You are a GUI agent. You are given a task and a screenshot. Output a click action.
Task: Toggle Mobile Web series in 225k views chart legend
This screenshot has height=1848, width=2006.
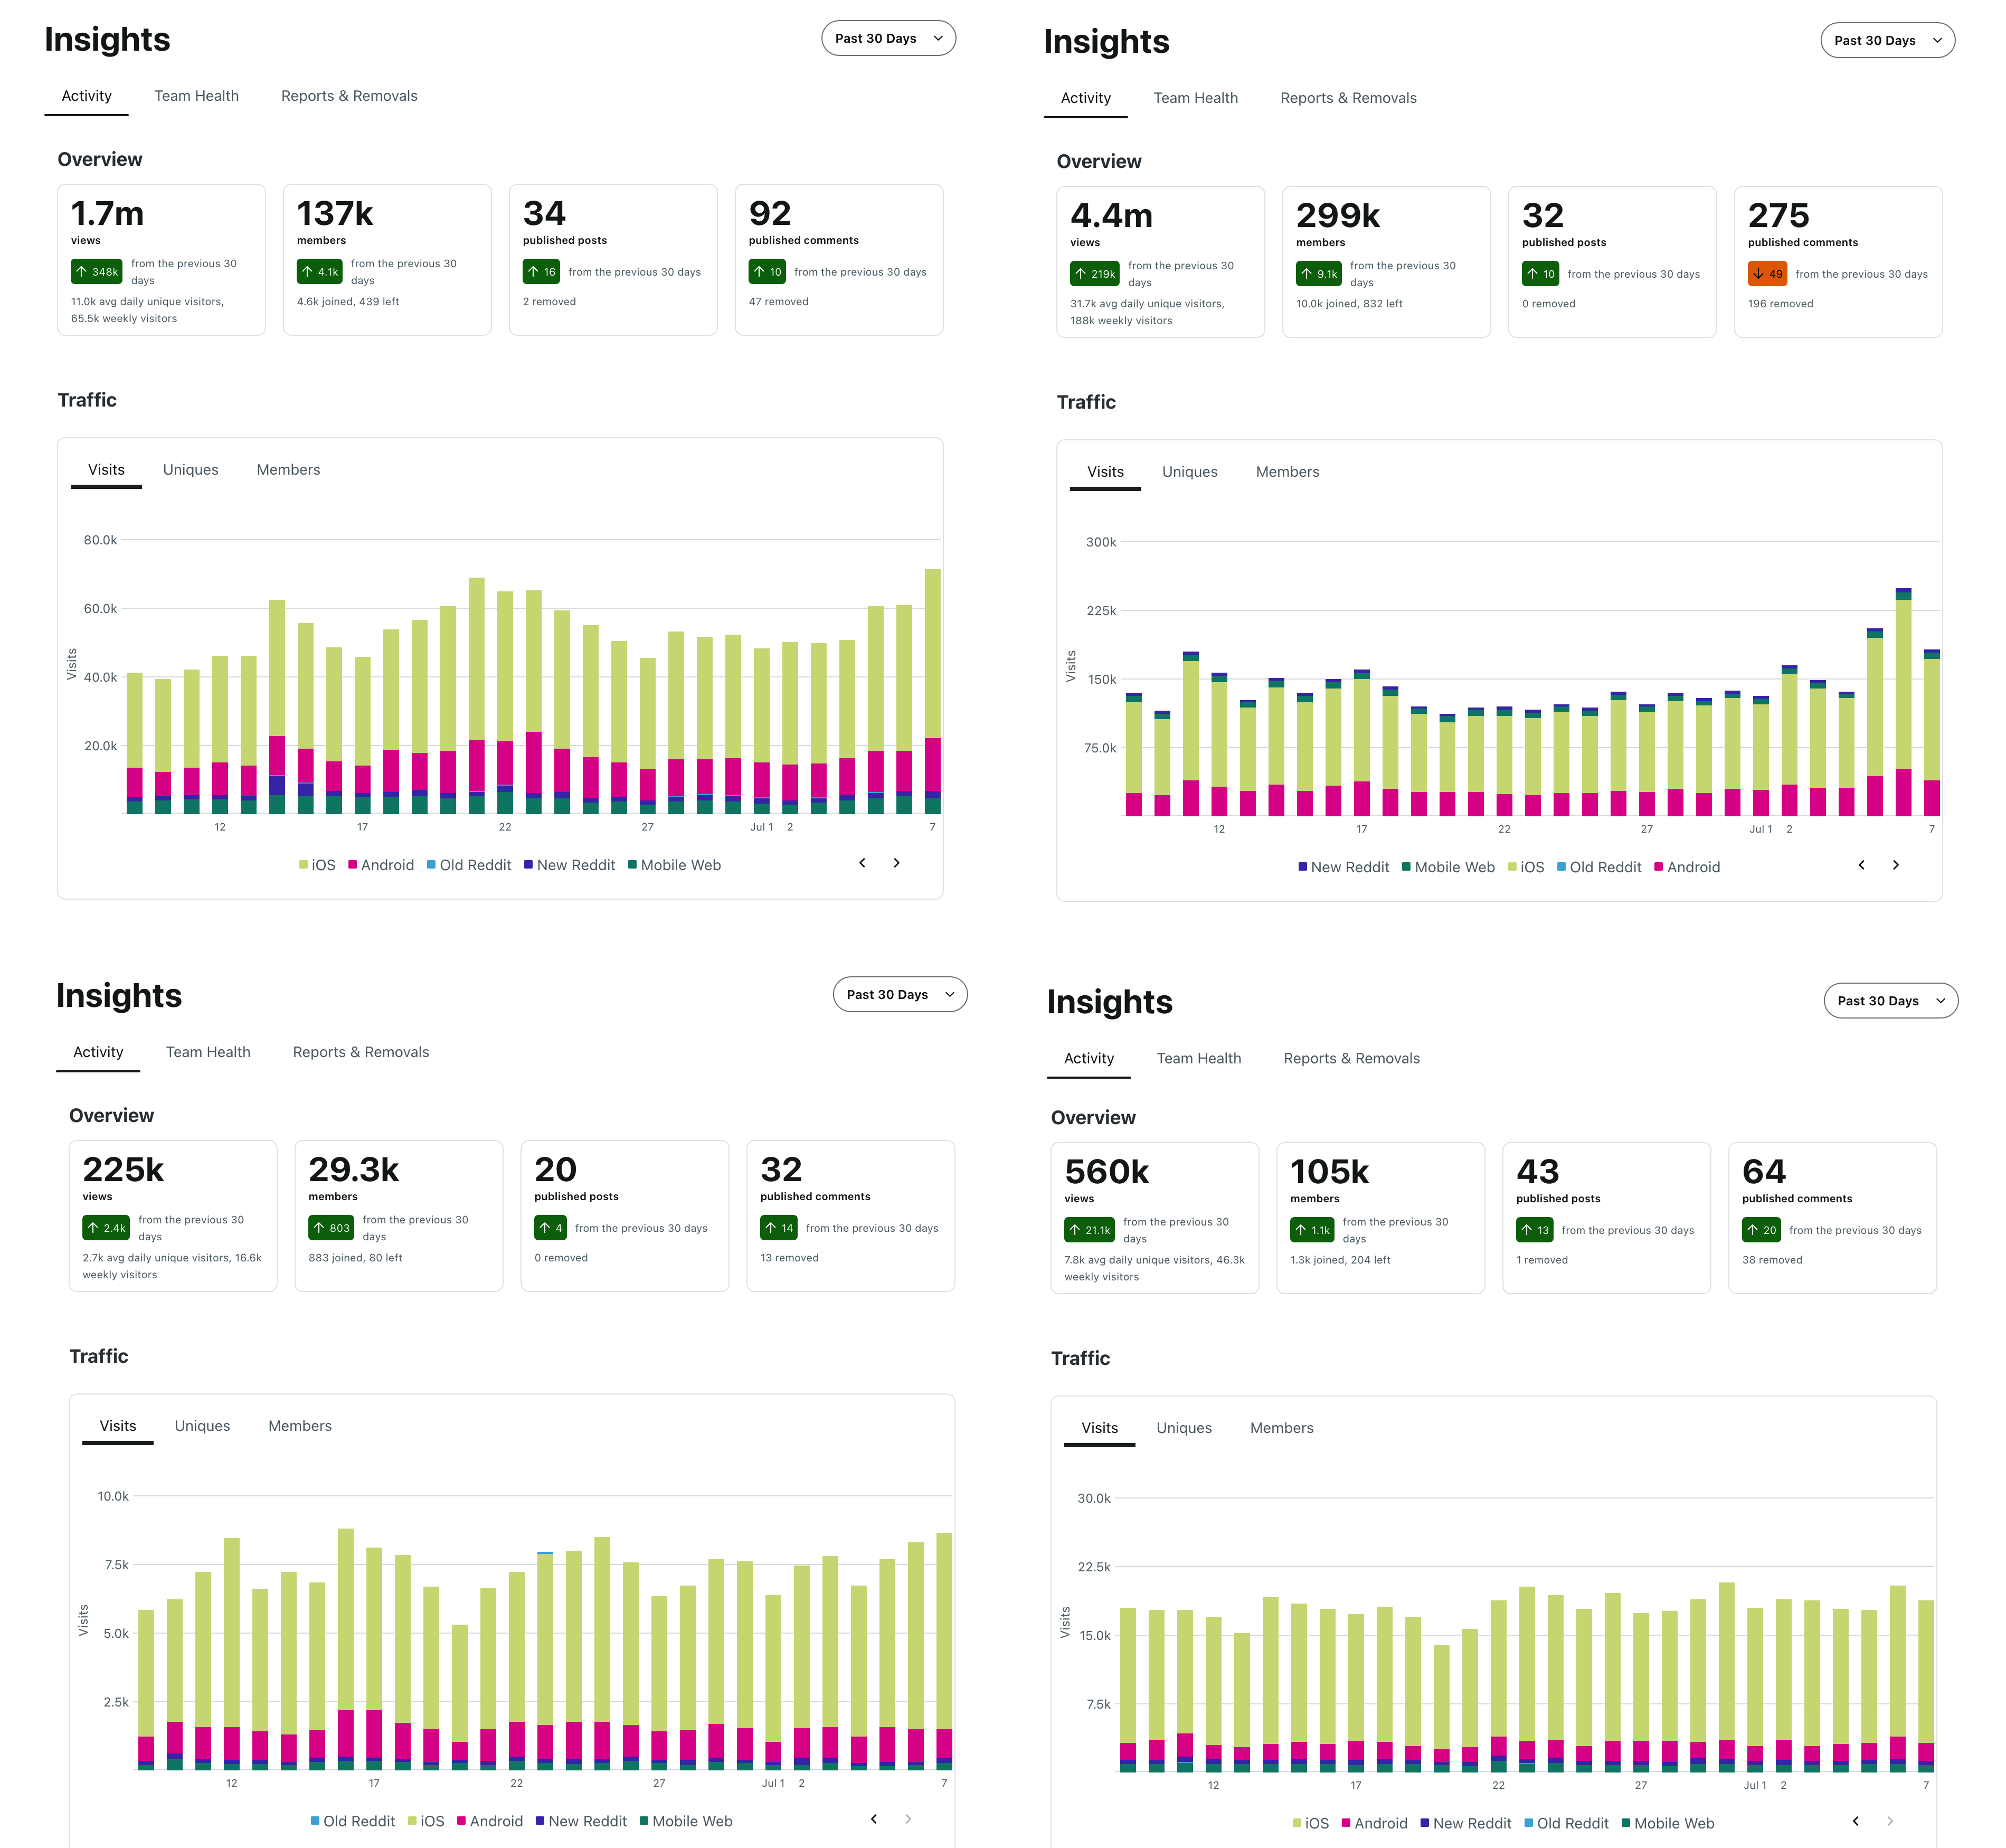pyautogui.click(x=686, y=1821)
